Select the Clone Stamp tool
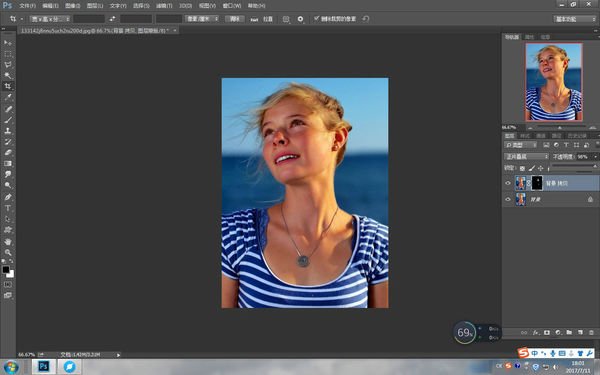Viewport: 600px width, 375px height. pos(8,130)
